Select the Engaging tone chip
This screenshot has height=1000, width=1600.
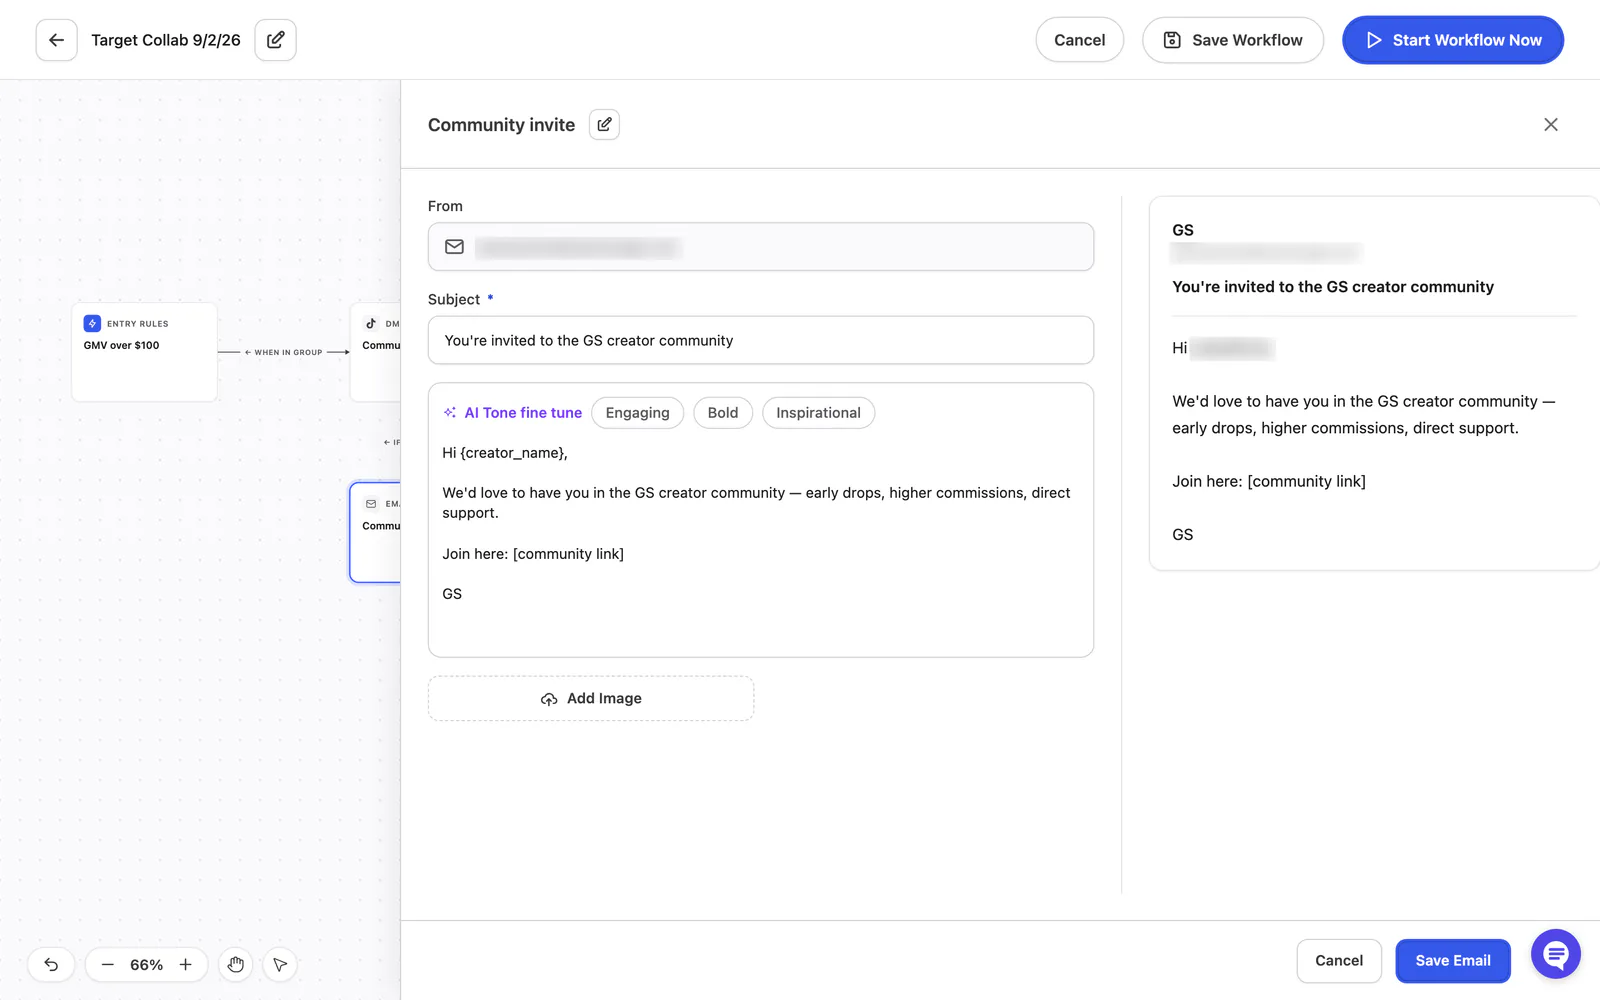[x=637, y=413]
